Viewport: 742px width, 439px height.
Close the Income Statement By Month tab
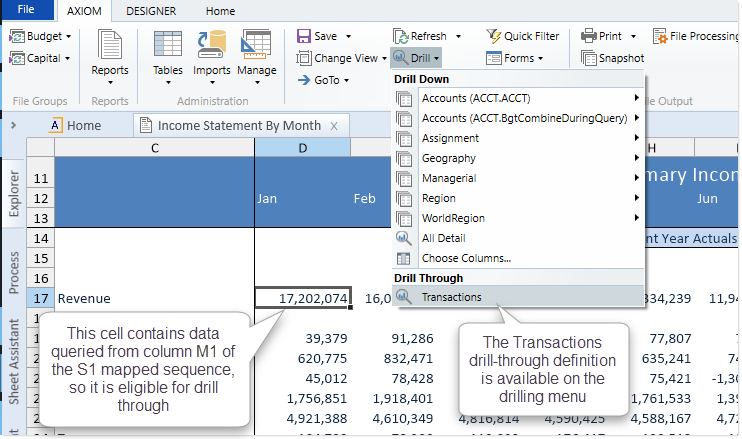(334, 126)
